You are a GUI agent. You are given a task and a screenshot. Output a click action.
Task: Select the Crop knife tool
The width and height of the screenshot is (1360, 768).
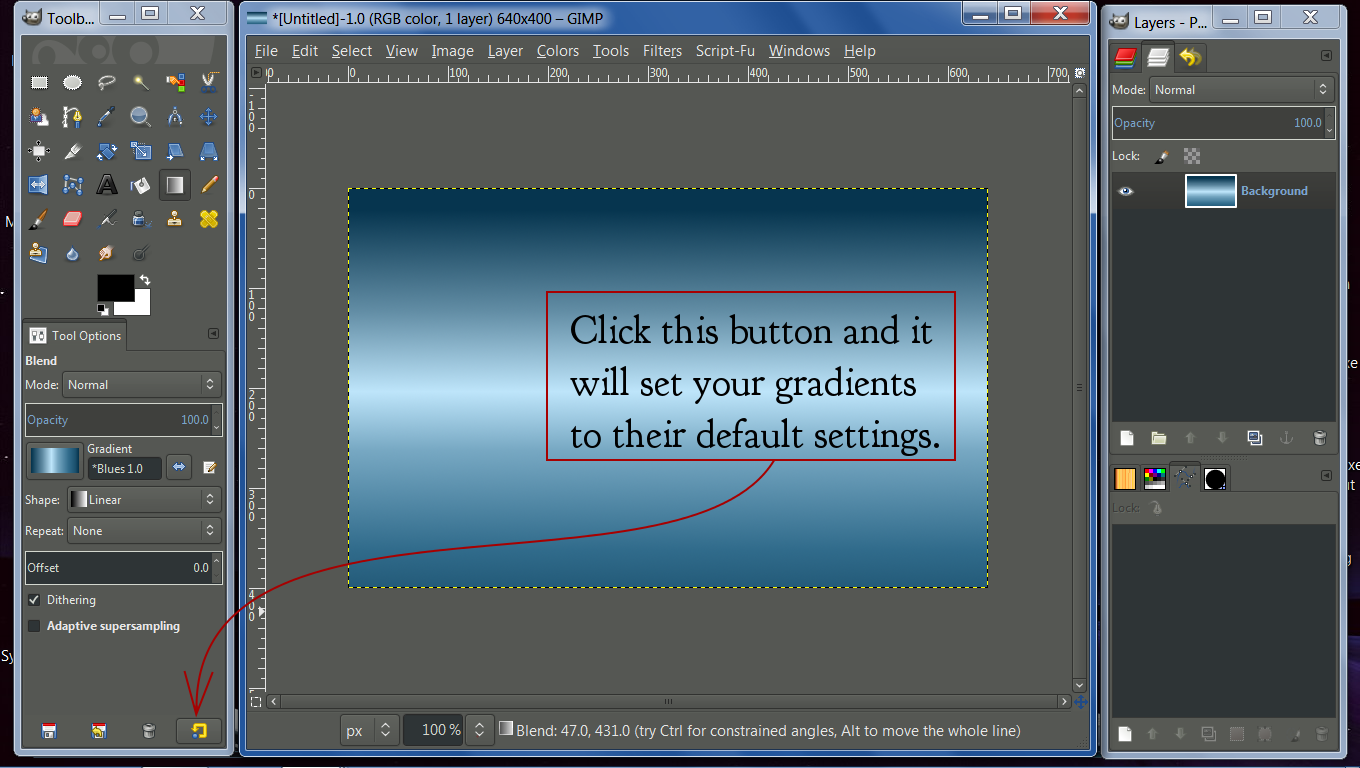[x=73, y=151]
